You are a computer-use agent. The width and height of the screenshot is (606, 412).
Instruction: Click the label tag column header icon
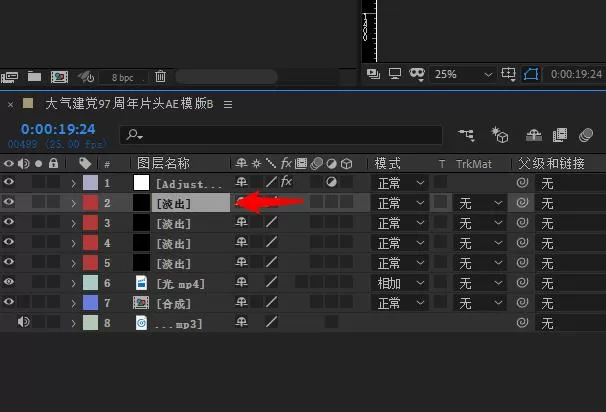(85, 163)
